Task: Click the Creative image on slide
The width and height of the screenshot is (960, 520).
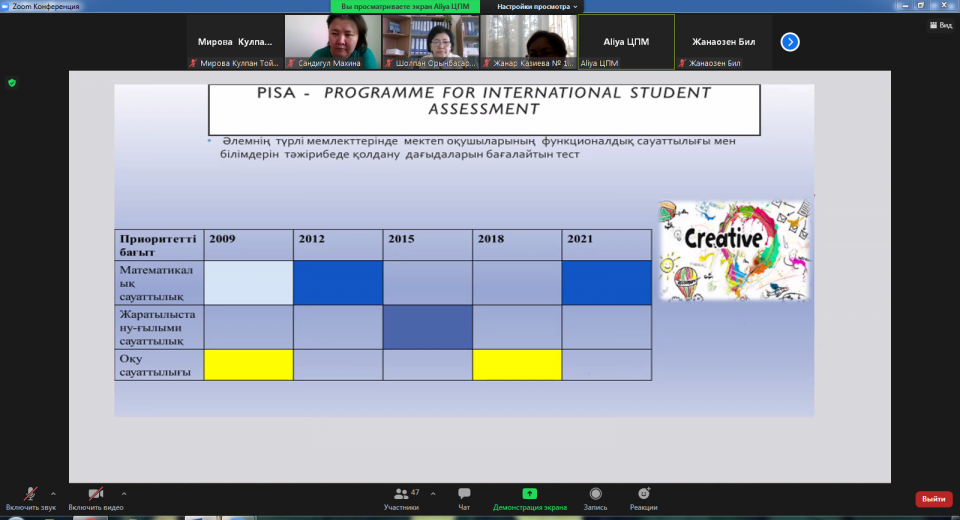Action: coord(734,251)
